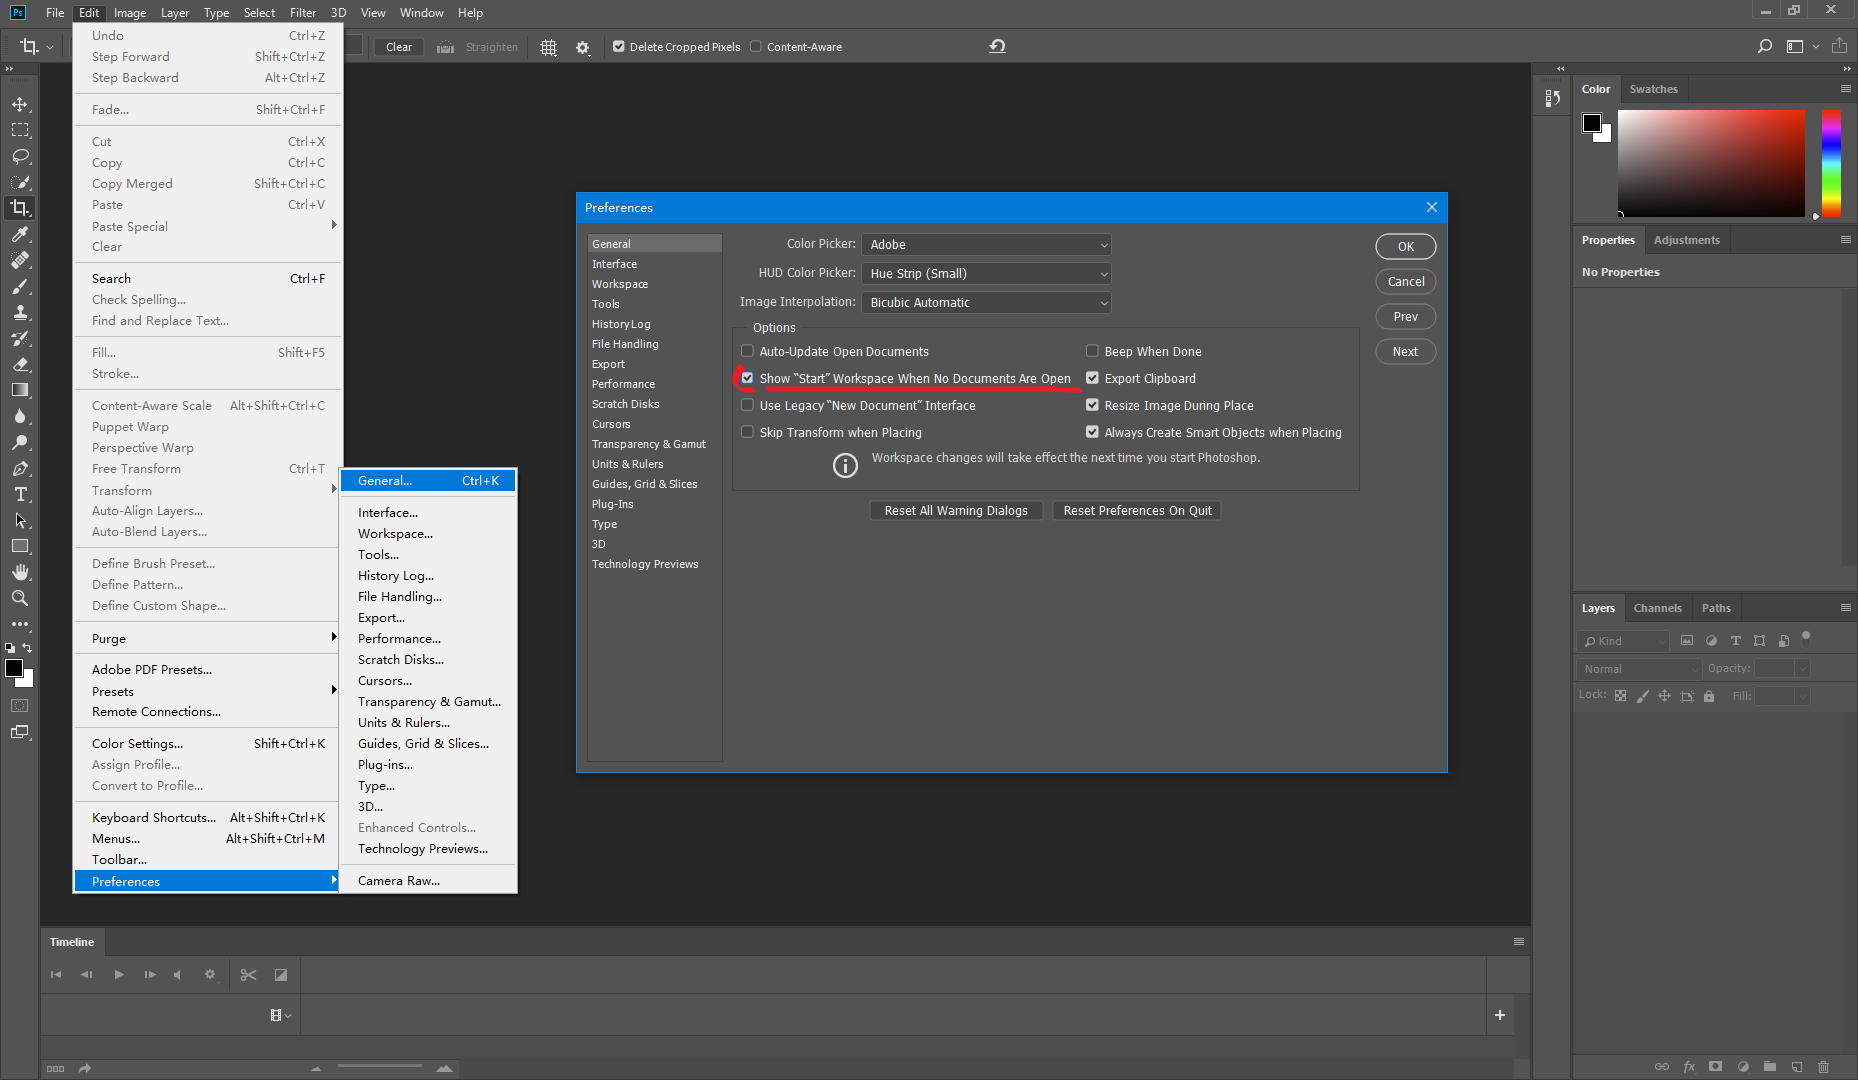1858x1080 pixels.
Task: Select the Type tool
Action: [20, 494]
